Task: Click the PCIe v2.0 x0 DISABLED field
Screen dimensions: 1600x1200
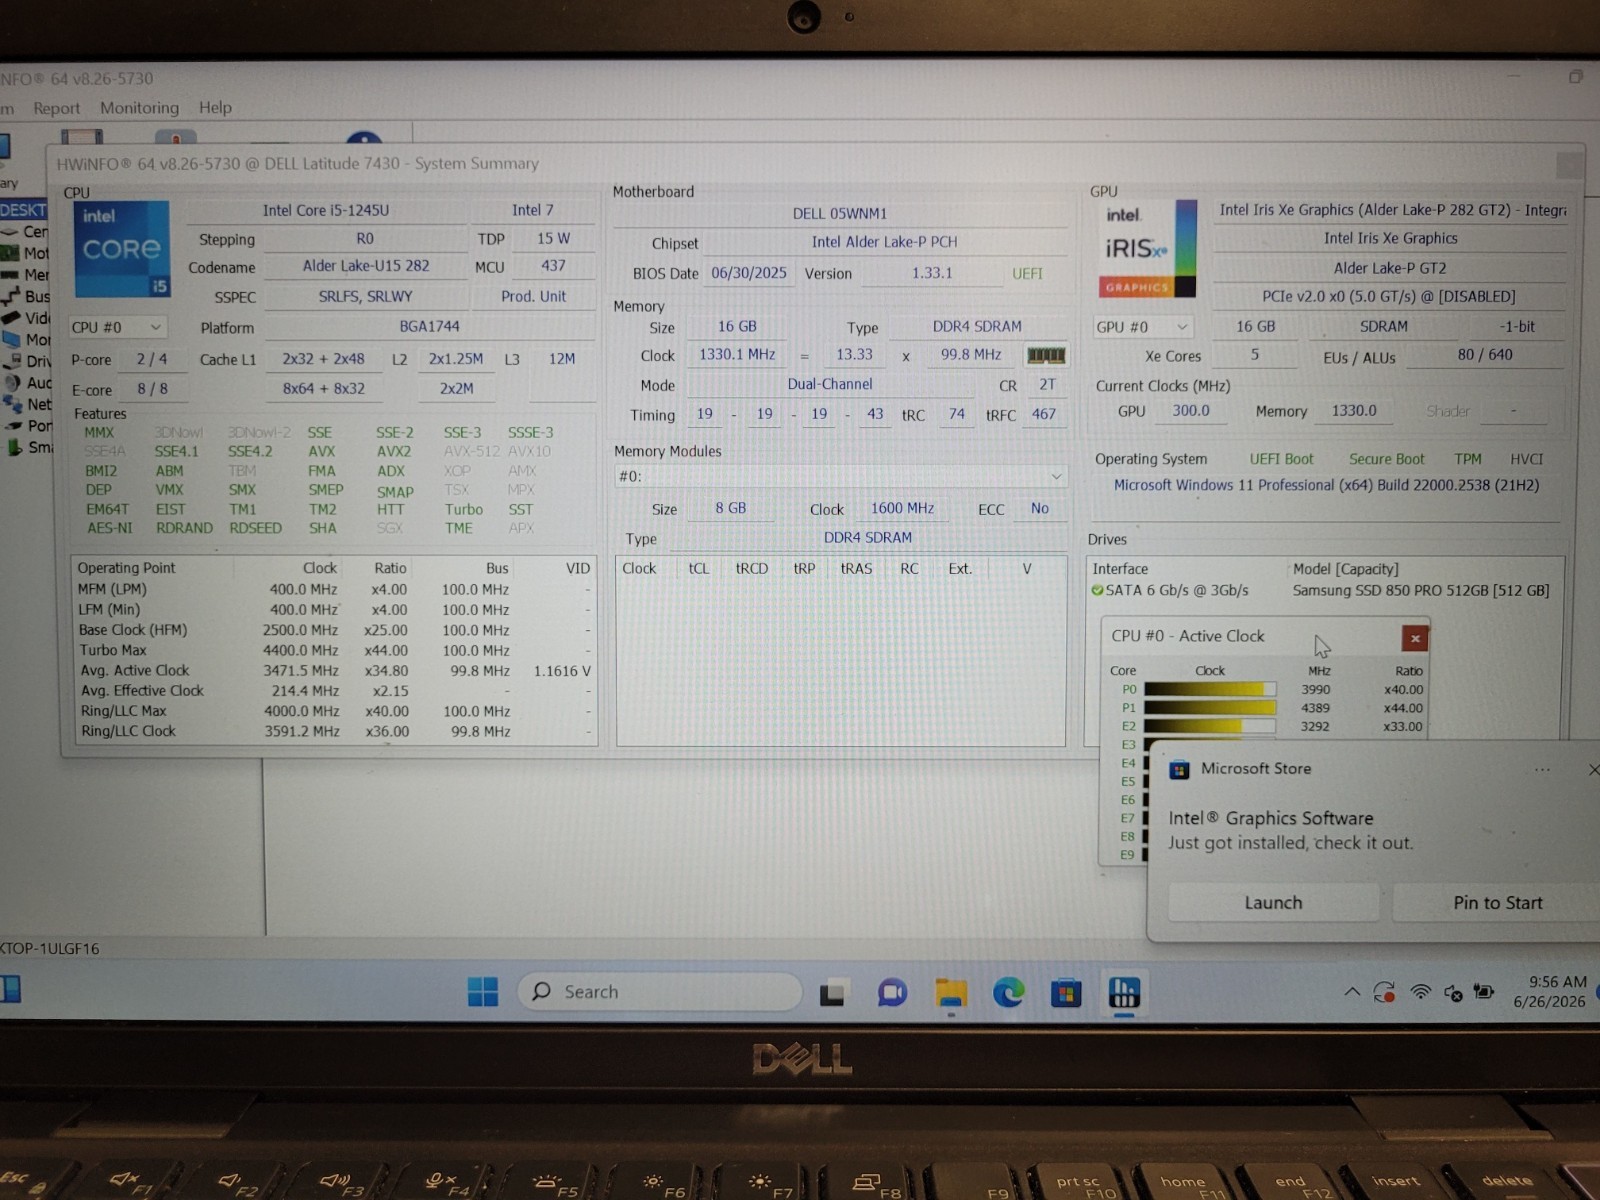Action: 1388,297
